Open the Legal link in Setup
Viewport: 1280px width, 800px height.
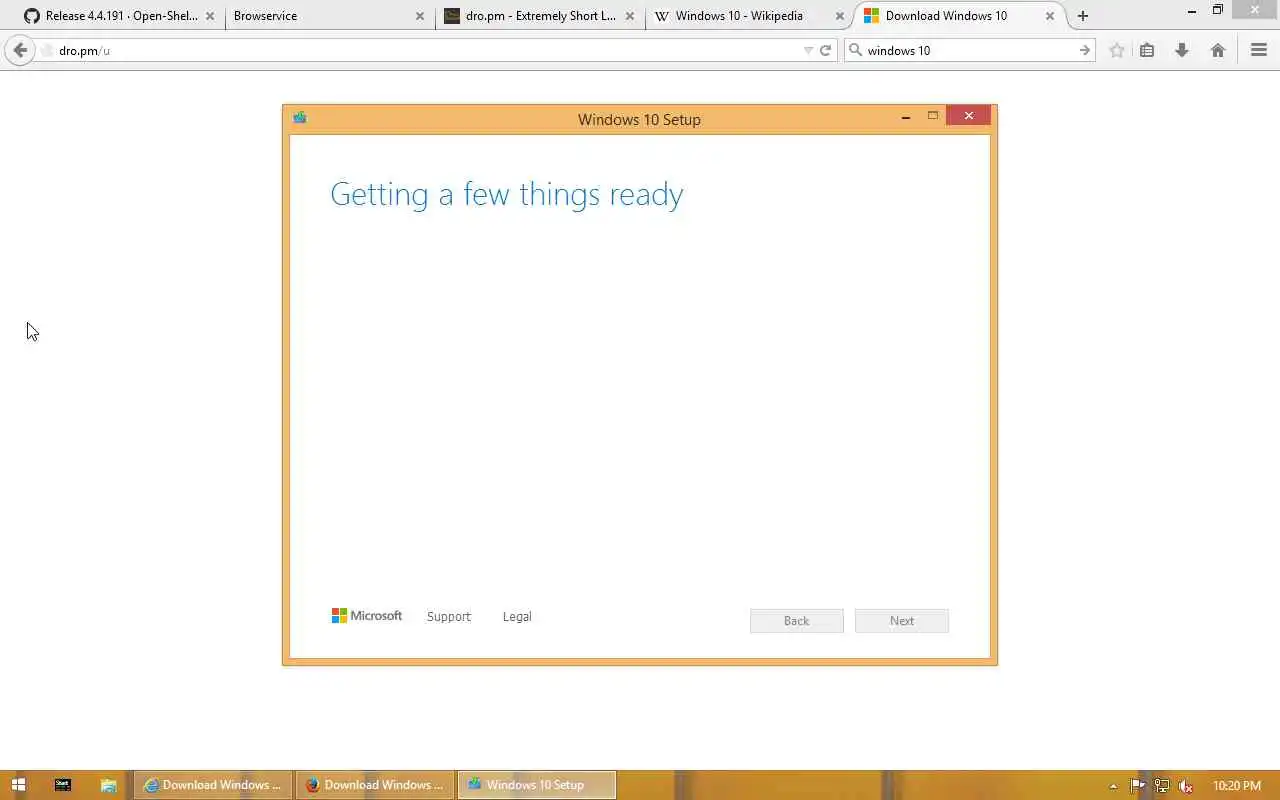(x=517, y=617)
